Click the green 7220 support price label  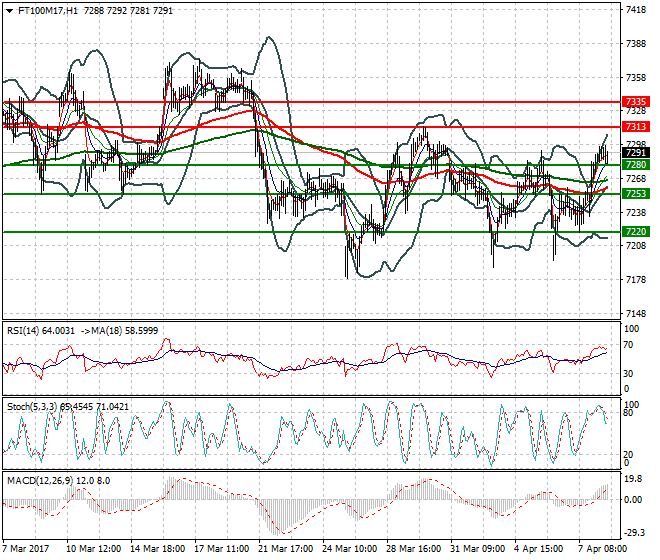click(x=636, y=232)
